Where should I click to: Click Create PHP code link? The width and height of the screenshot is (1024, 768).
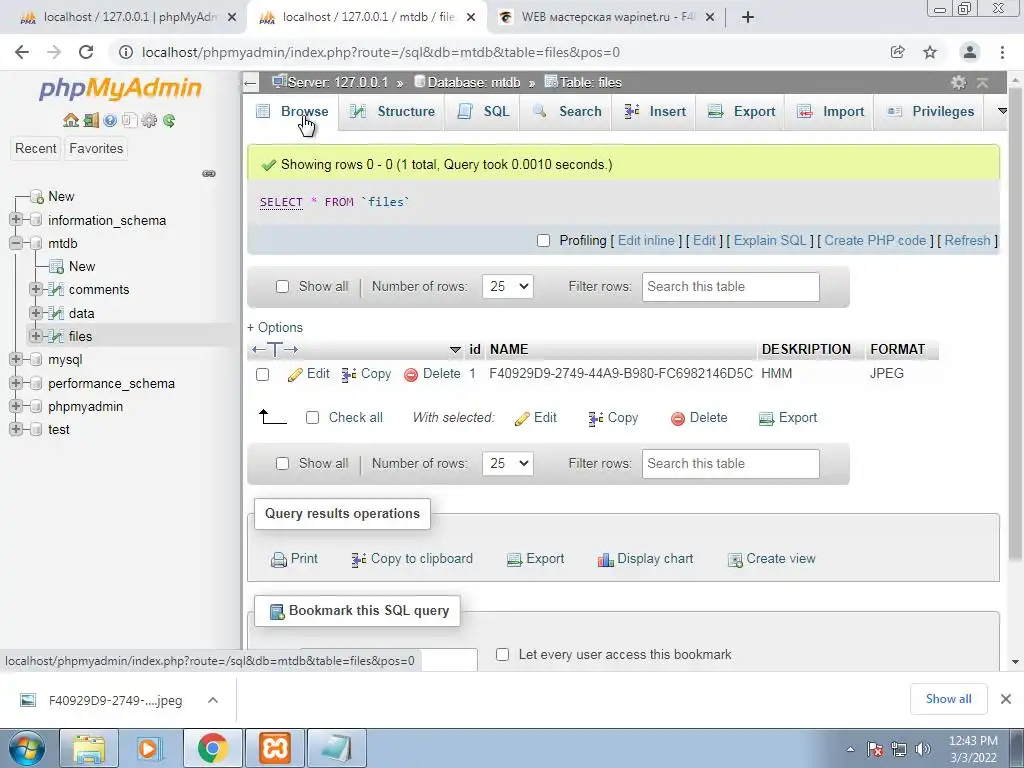(x=875, y=240)
